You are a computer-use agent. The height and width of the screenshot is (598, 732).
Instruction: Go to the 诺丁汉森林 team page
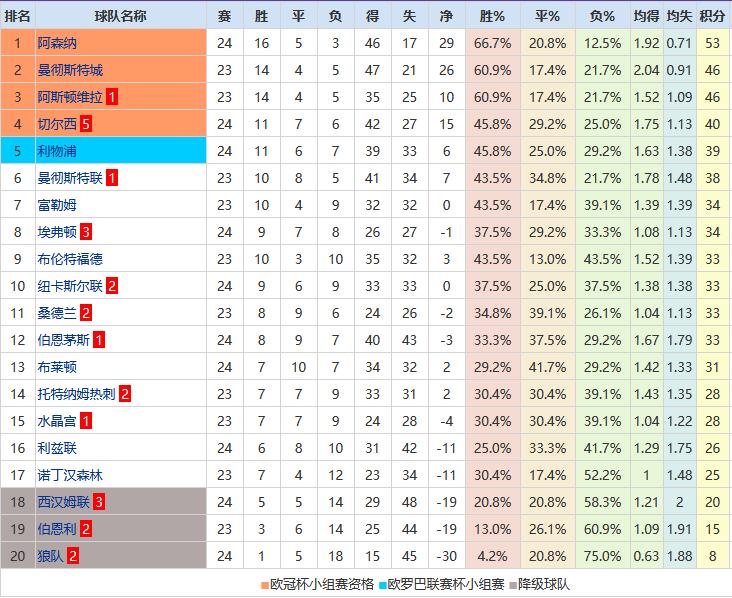point(70,475)
